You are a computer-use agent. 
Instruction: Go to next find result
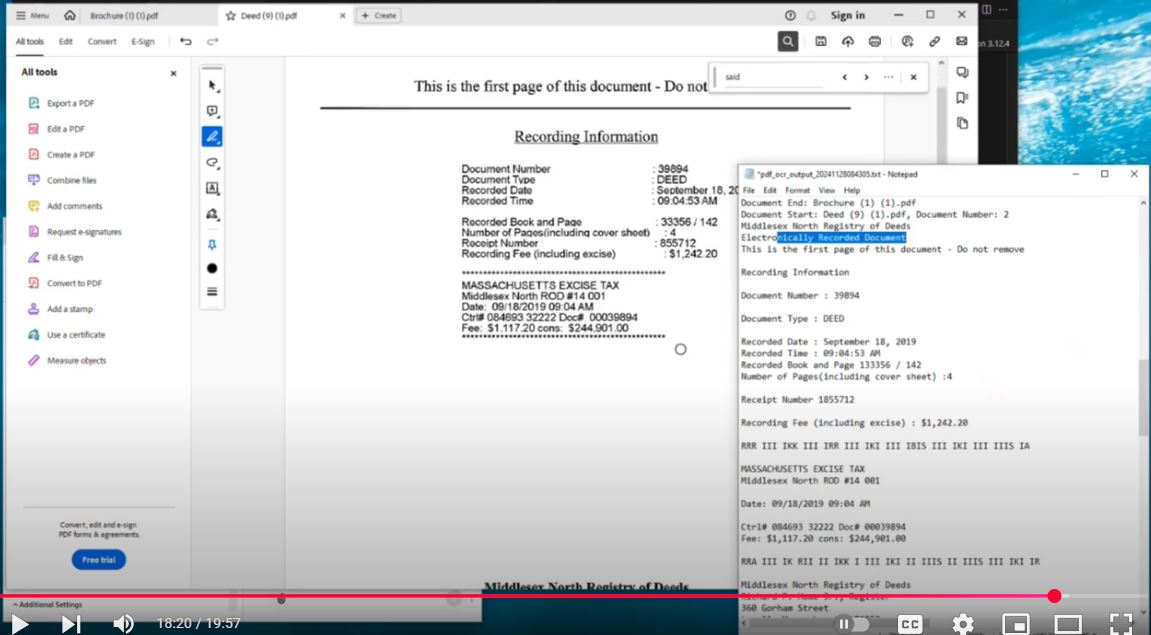pos(866,77)
